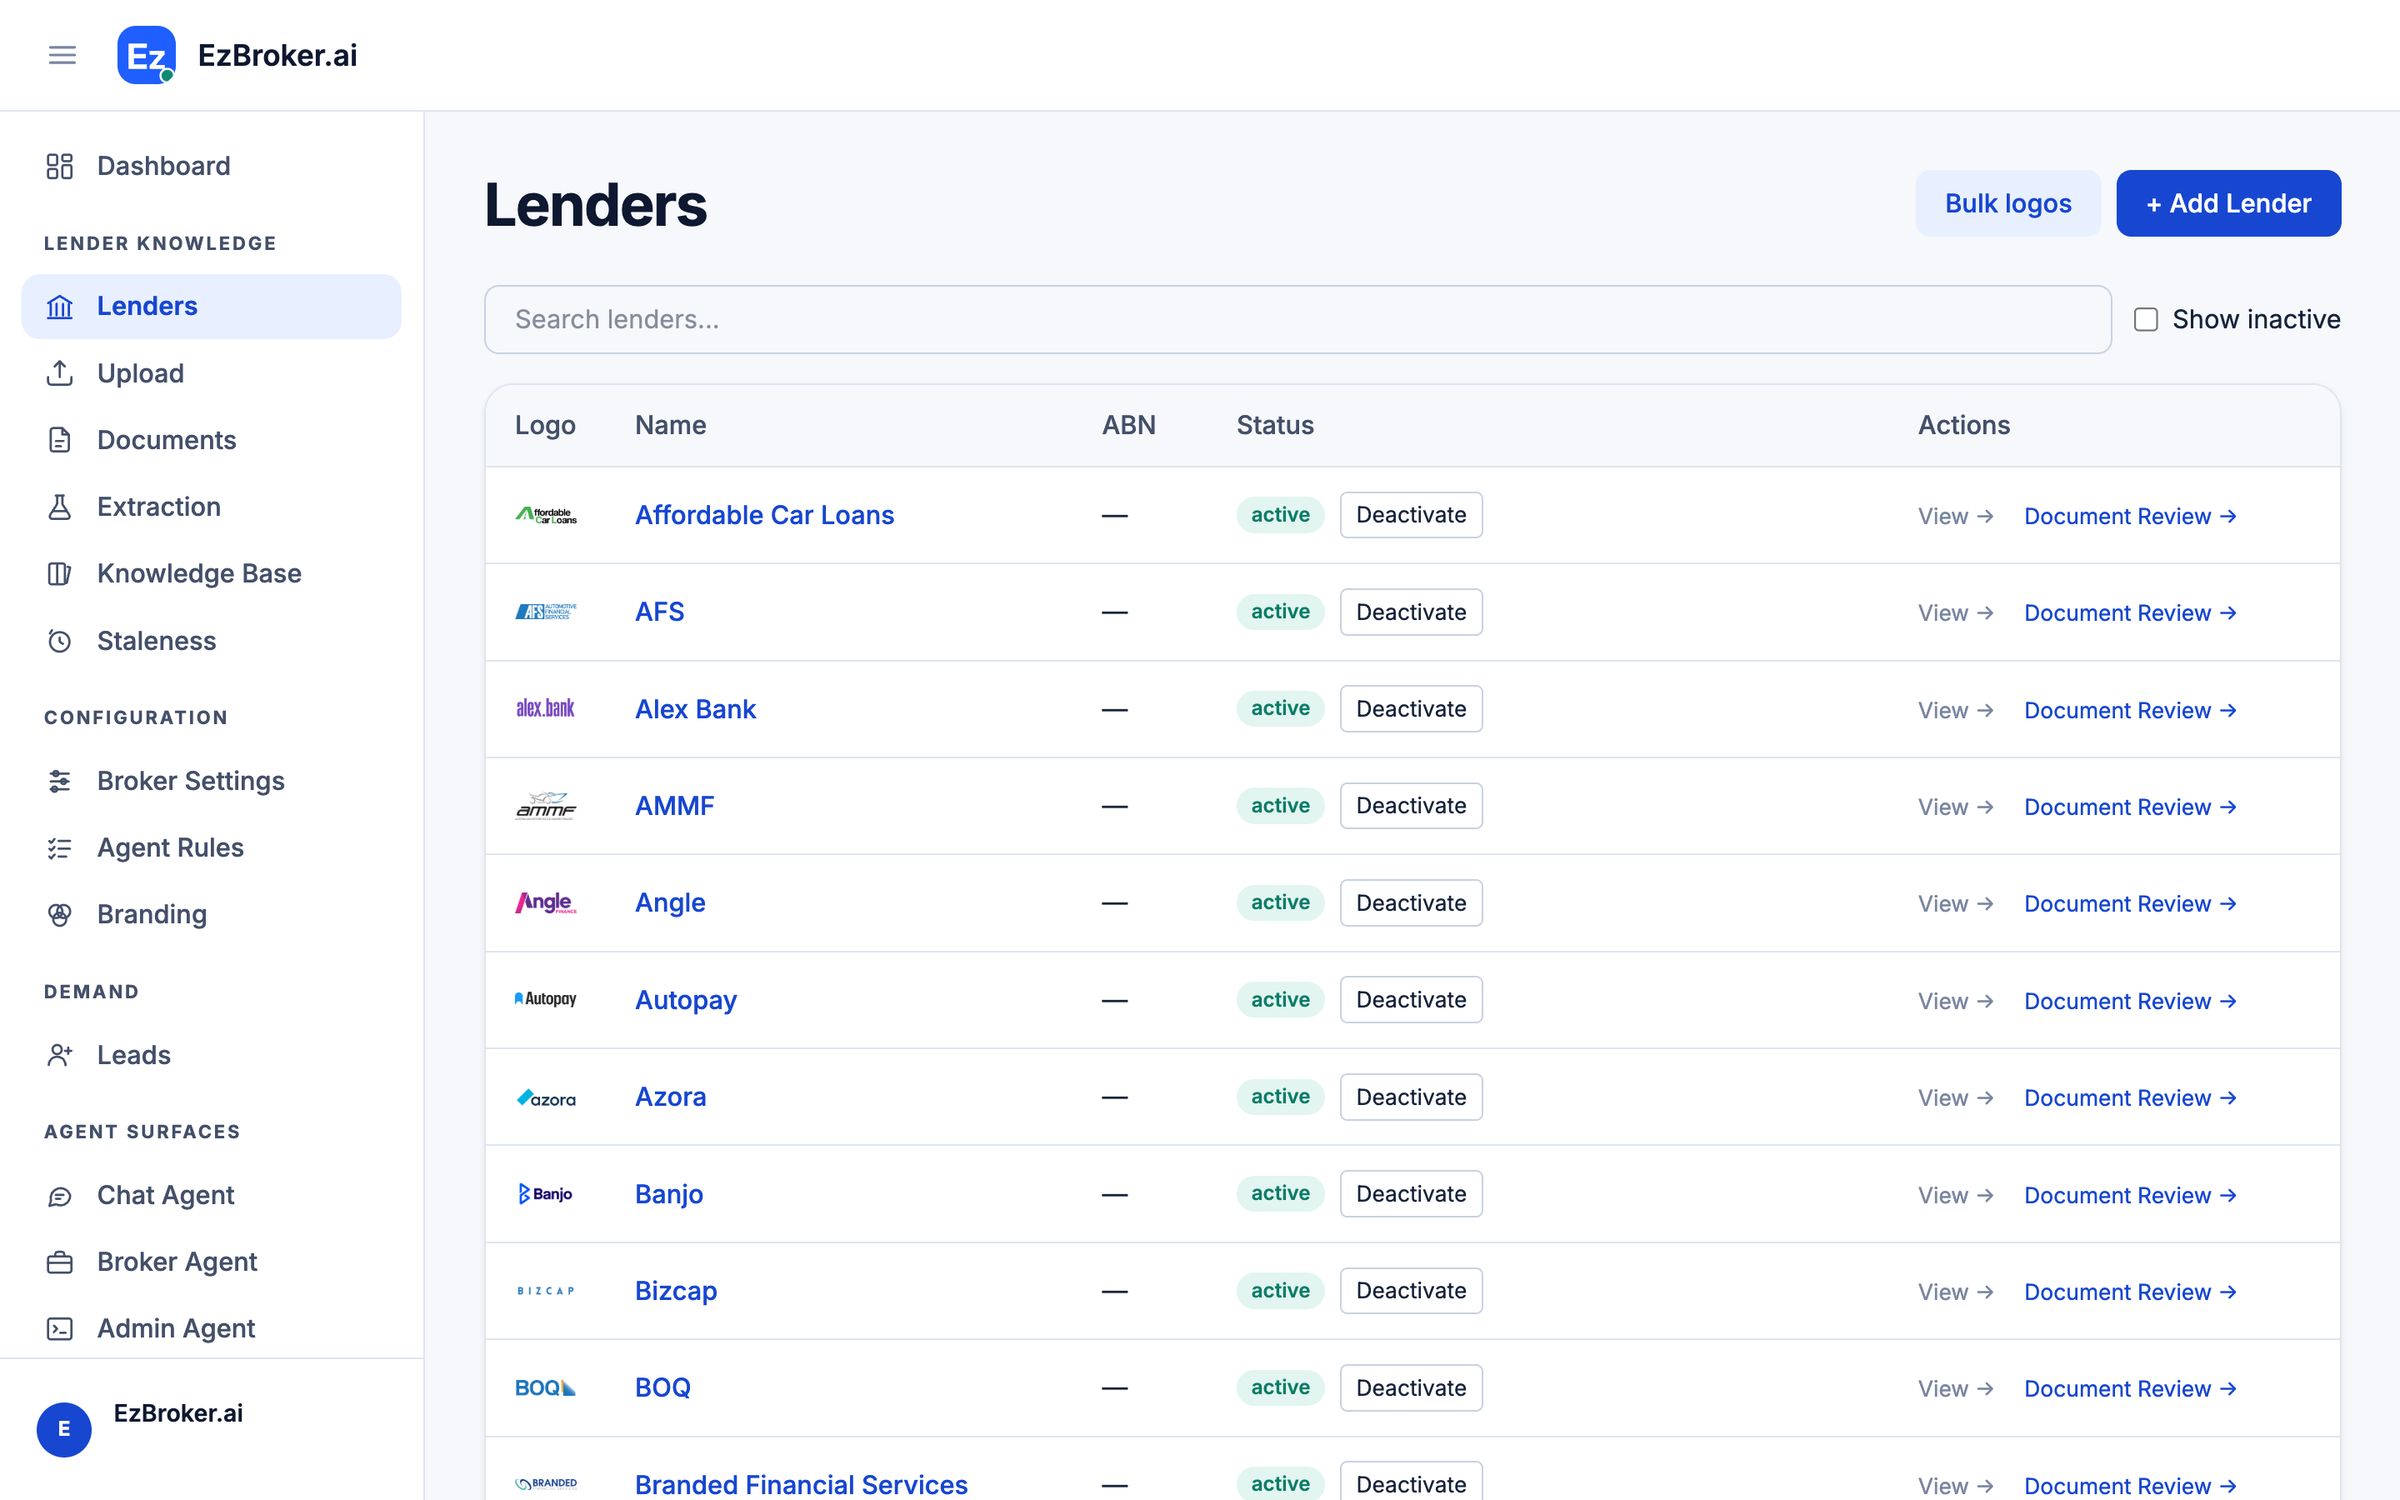The height and width of the screenshot is (1500, 2400).
Task: Deactivate the Alex Bank lender
Action: click(1411, 709)
